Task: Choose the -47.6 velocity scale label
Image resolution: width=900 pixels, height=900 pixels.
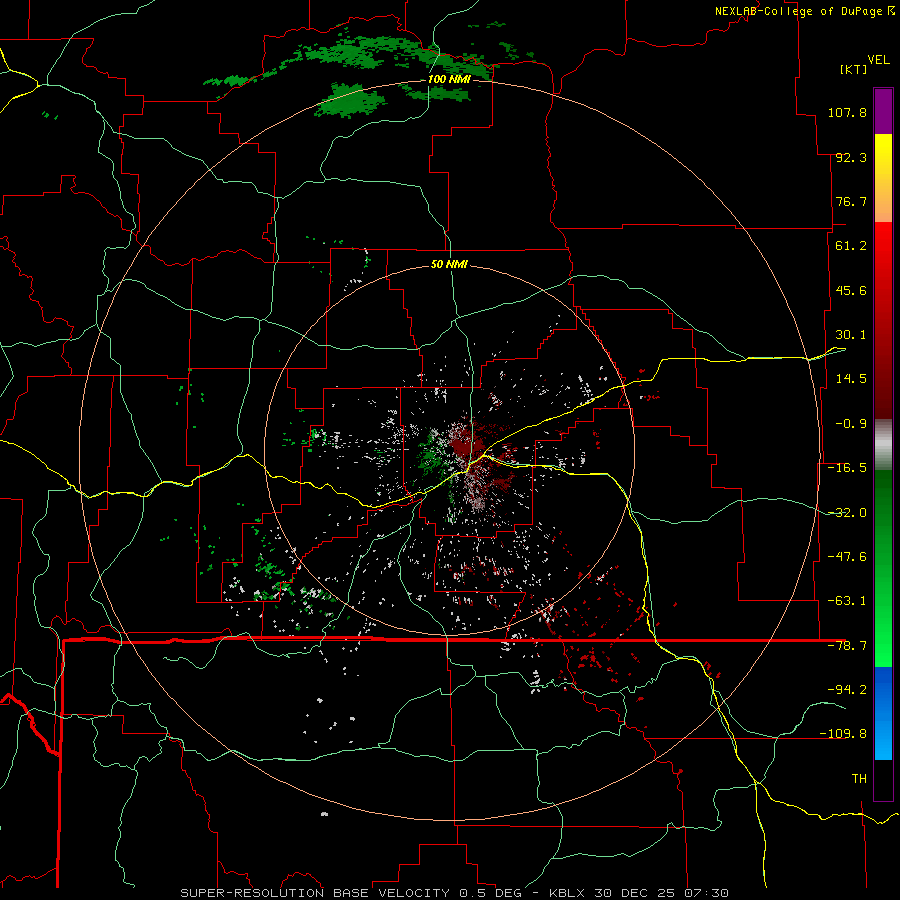Action: (847, 557)
